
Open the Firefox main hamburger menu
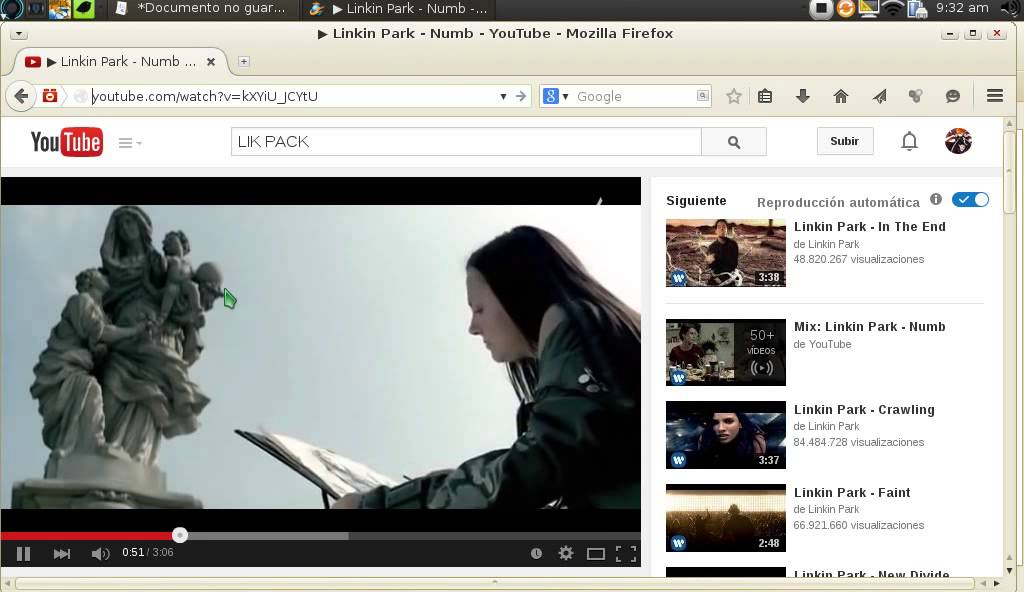tap(995, 96)
